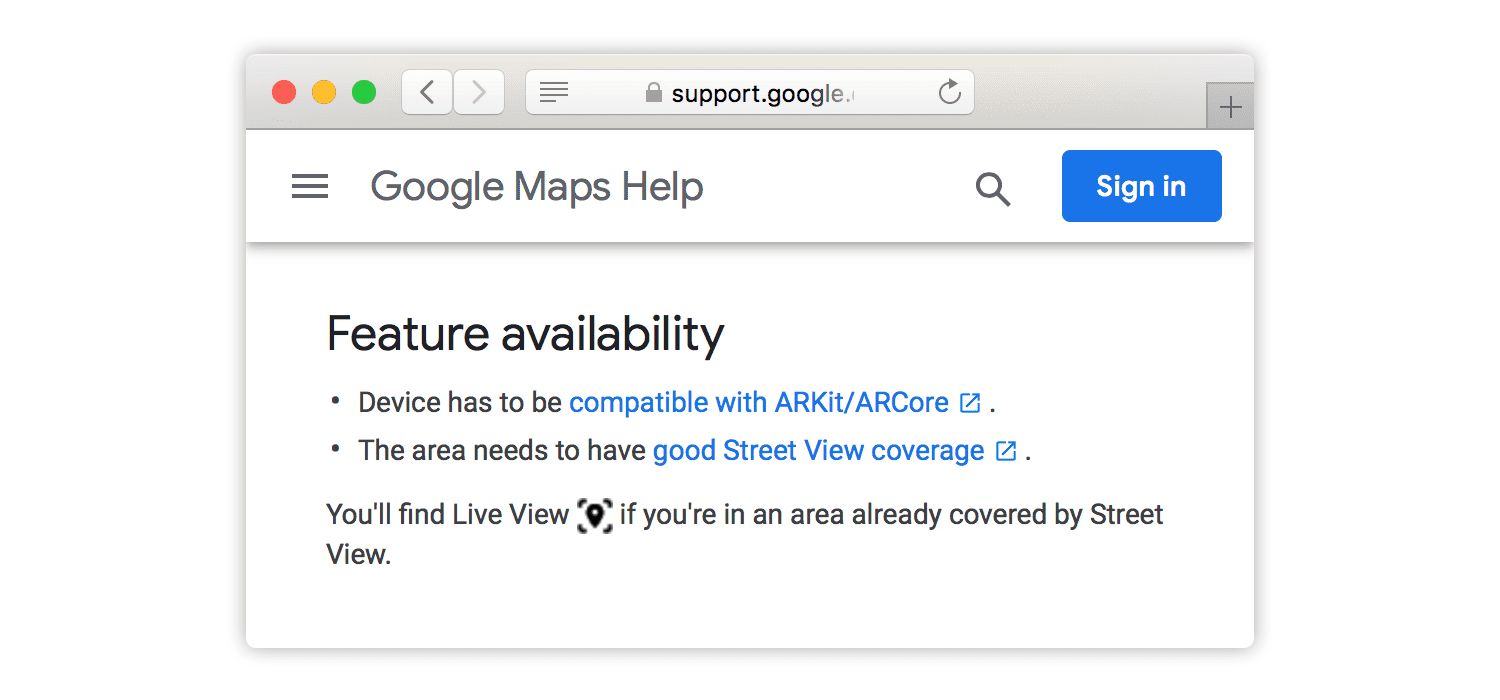1500x700 pixels.
Task: Minimize the window with yellow button
Action: [324, 93]
